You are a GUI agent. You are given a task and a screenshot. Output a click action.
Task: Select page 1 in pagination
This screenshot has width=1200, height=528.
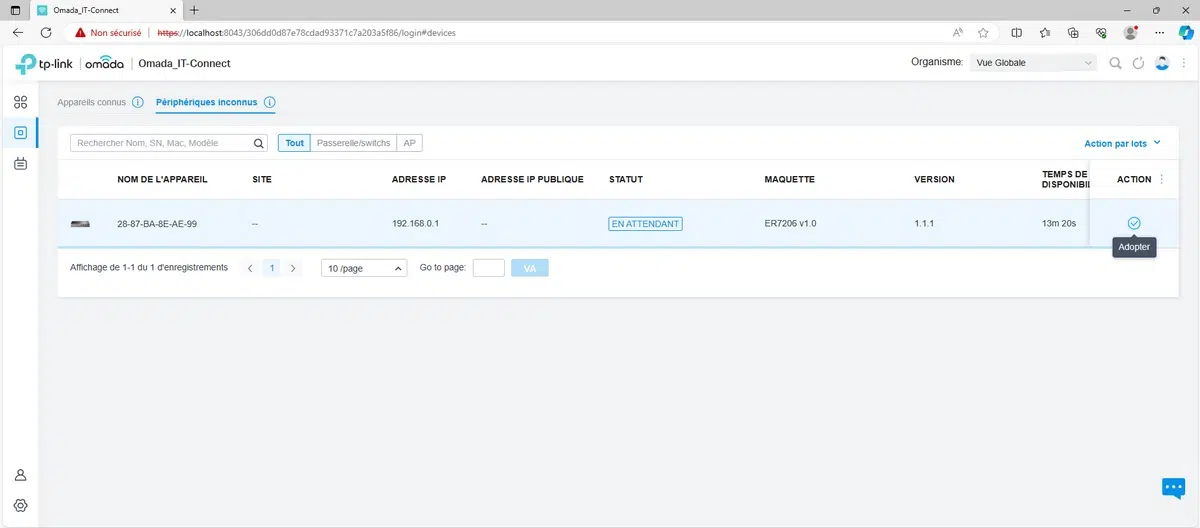point(272,268)
